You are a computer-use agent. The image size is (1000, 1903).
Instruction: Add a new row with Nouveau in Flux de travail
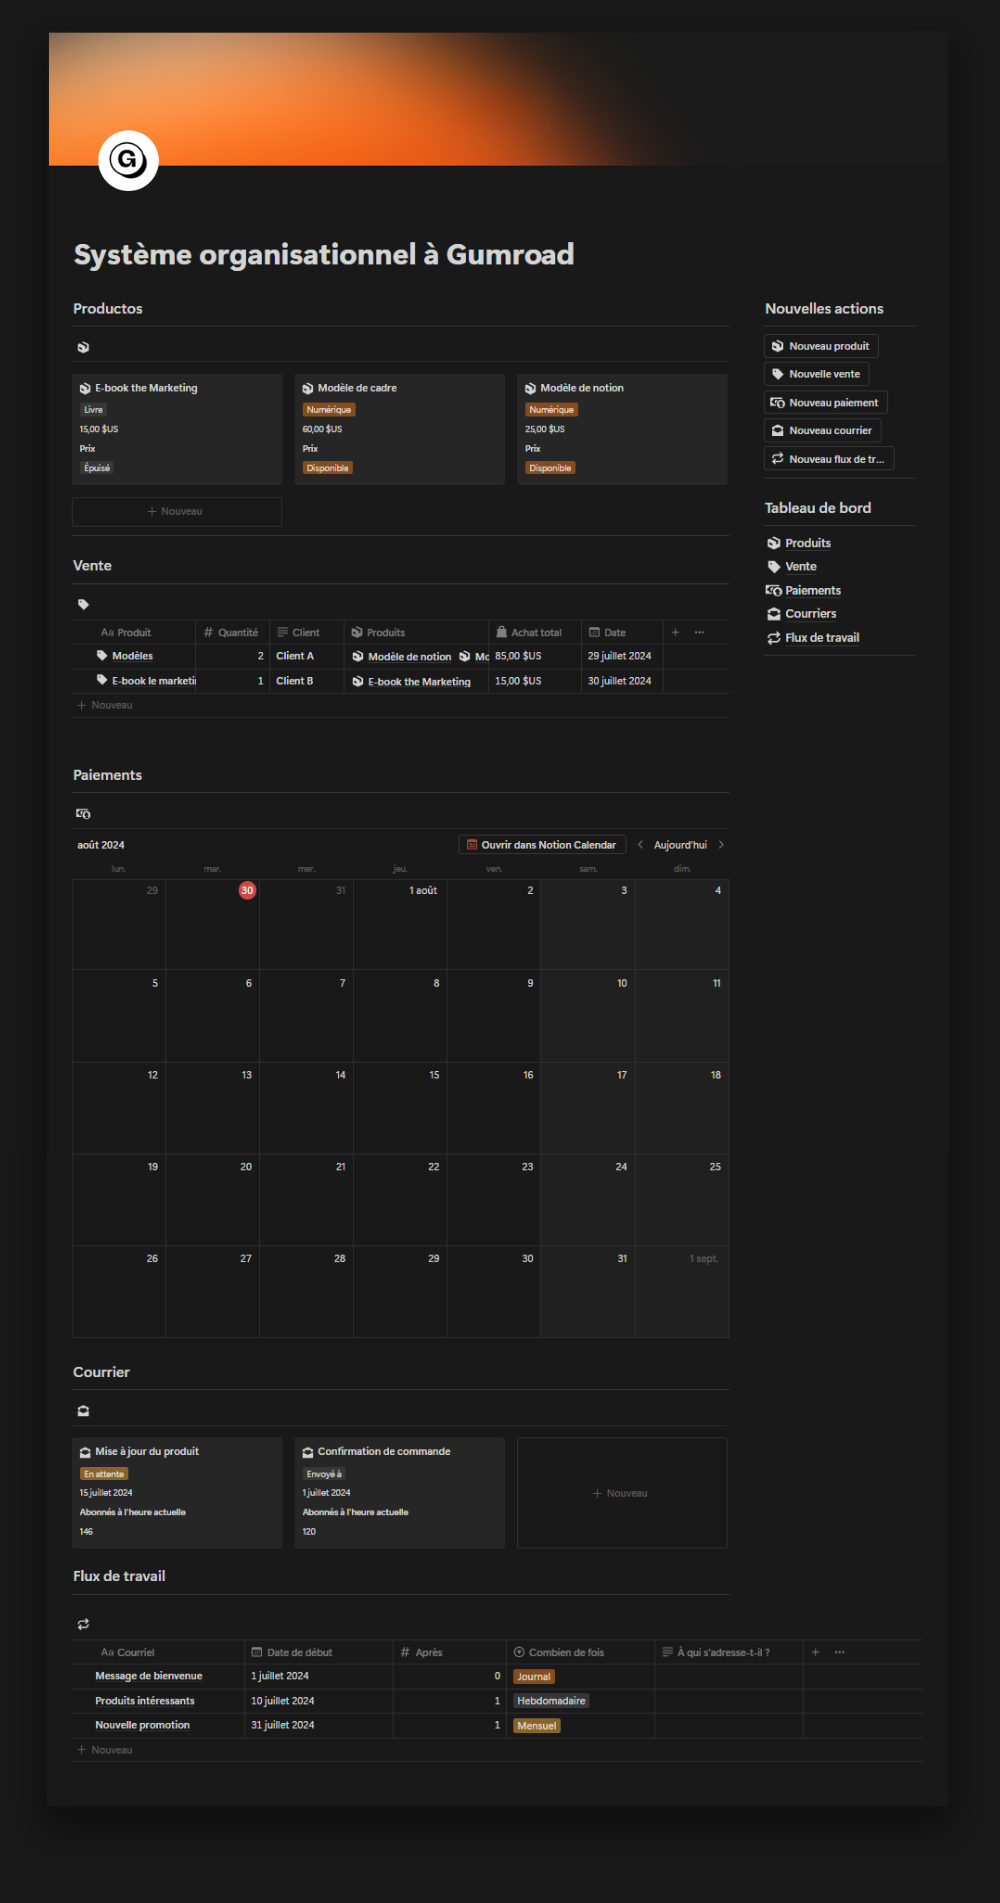105,1750
